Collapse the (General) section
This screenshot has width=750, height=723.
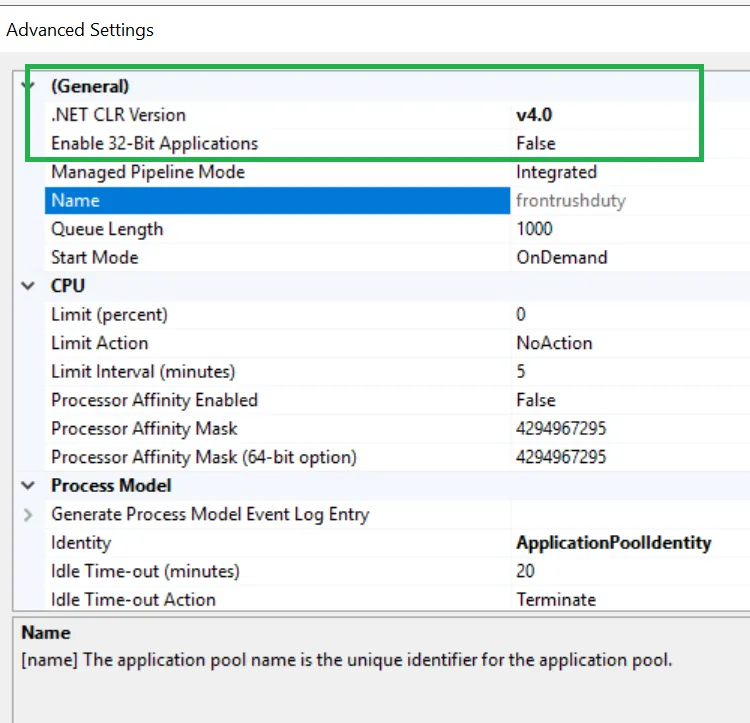pyautogui.click(x=28, y=86)
